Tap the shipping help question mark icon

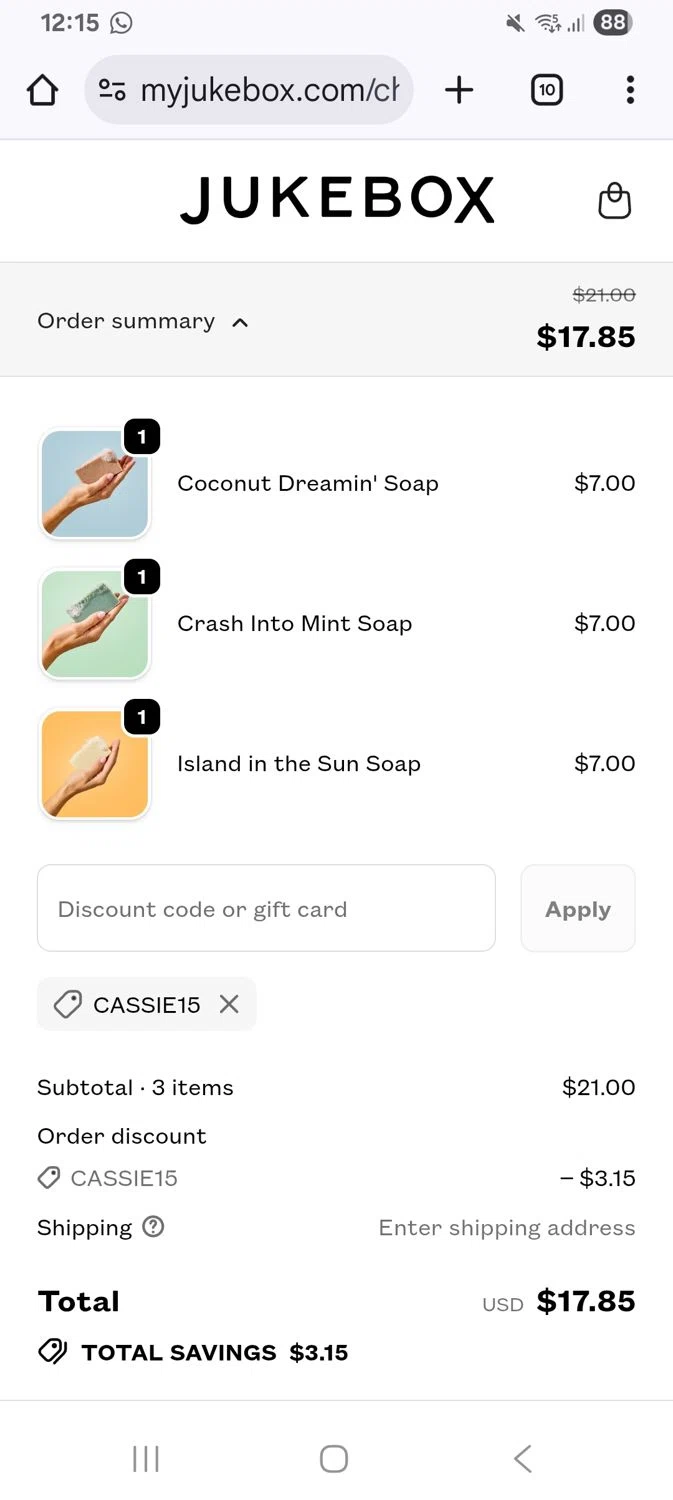coord(153,1227)
